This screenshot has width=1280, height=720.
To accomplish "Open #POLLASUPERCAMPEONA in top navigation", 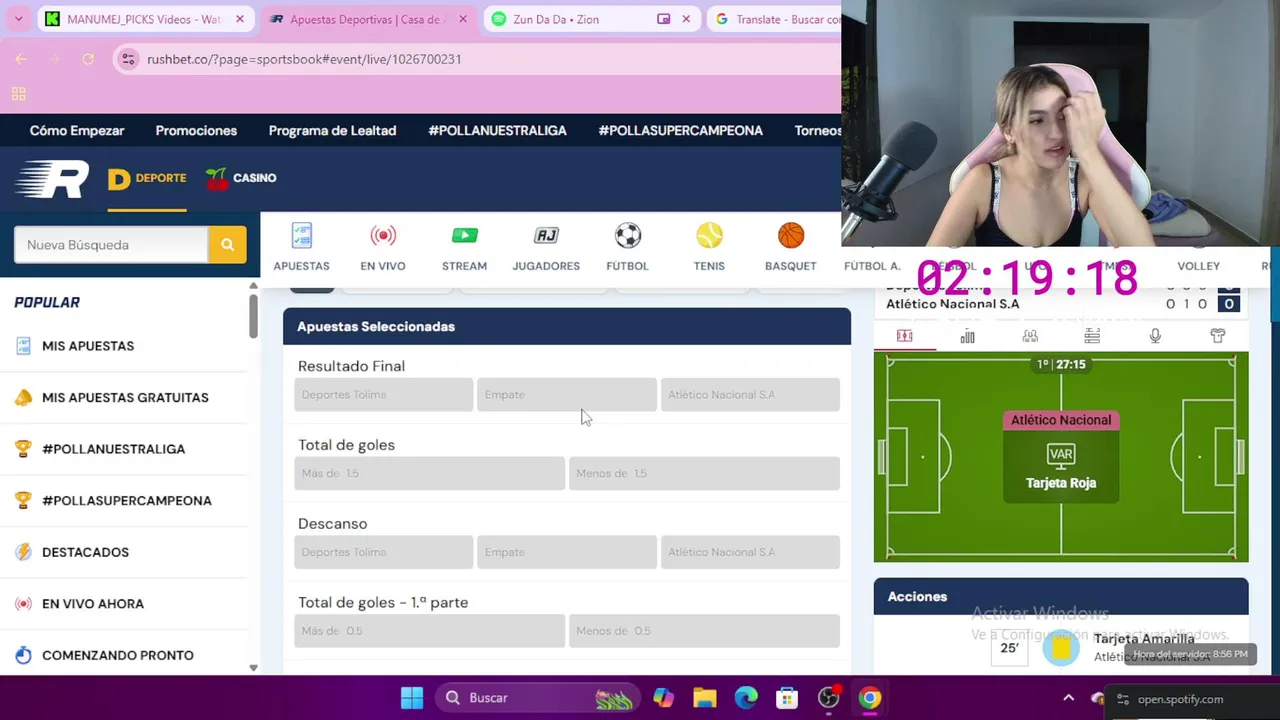I will (x=680, y=130).
